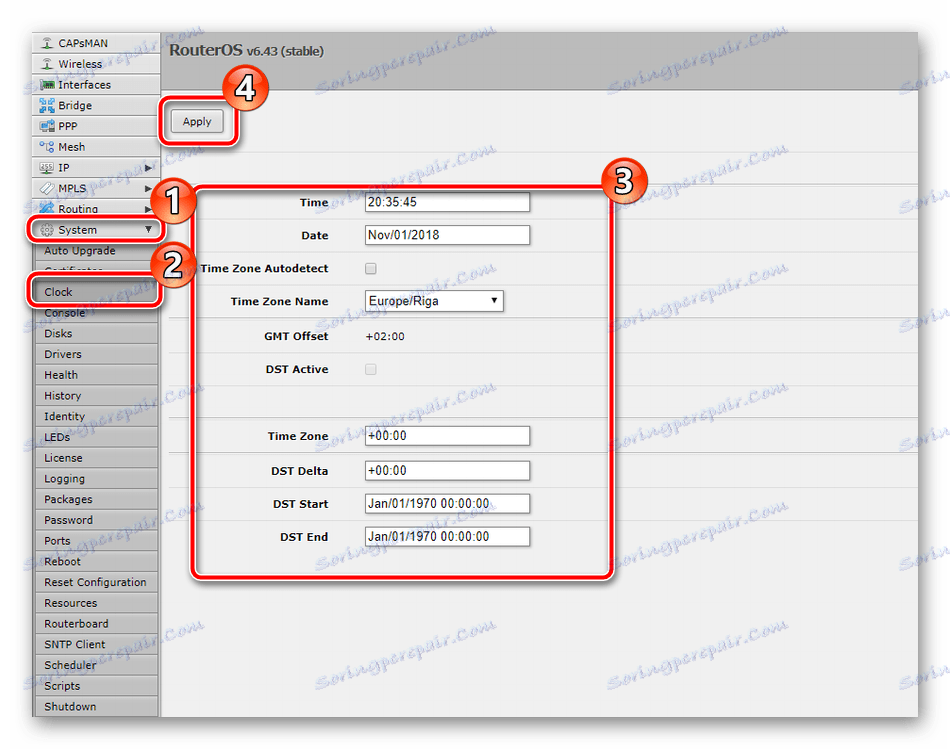Select Shutdown in System menu
Screen dimensions: 950x749
pyautogui.click(x=97, y=707)
